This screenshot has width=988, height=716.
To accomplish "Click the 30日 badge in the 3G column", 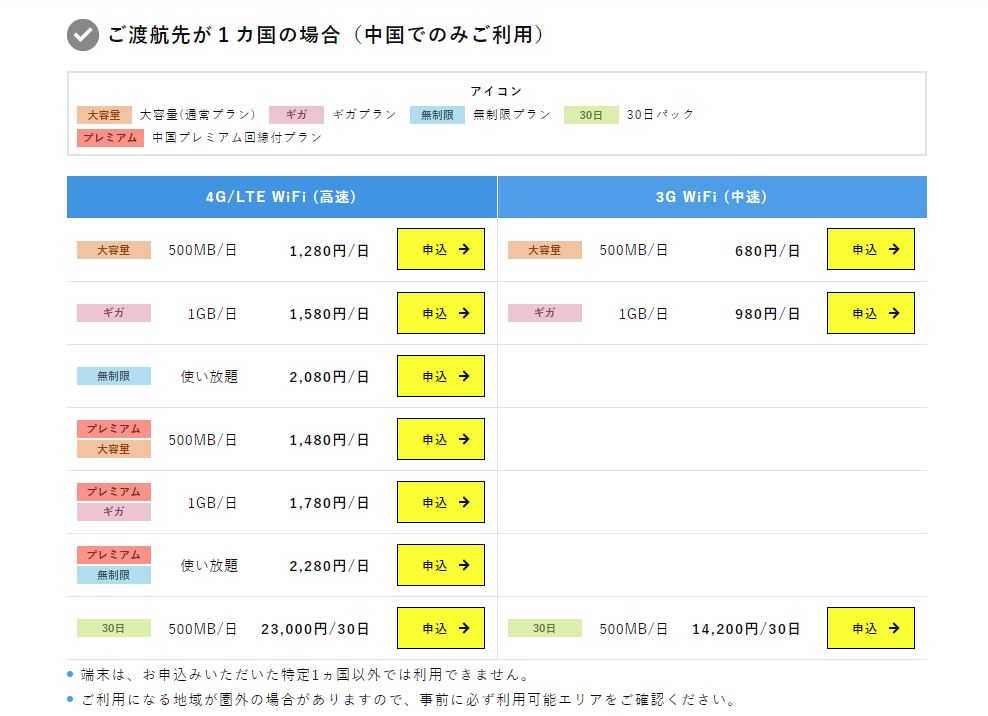I will tap(544, 628).
